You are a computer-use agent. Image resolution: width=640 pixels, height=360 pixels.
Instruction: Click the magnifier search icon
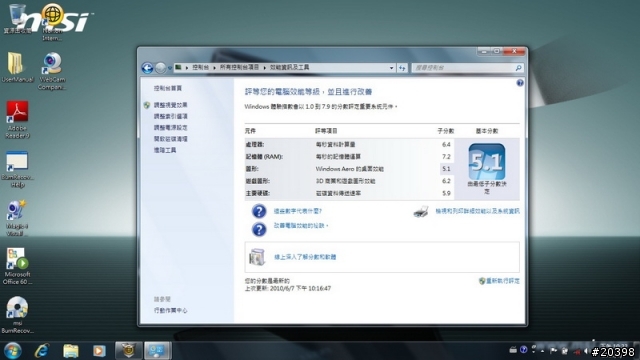pyautogui.click(x=518, y=68)
